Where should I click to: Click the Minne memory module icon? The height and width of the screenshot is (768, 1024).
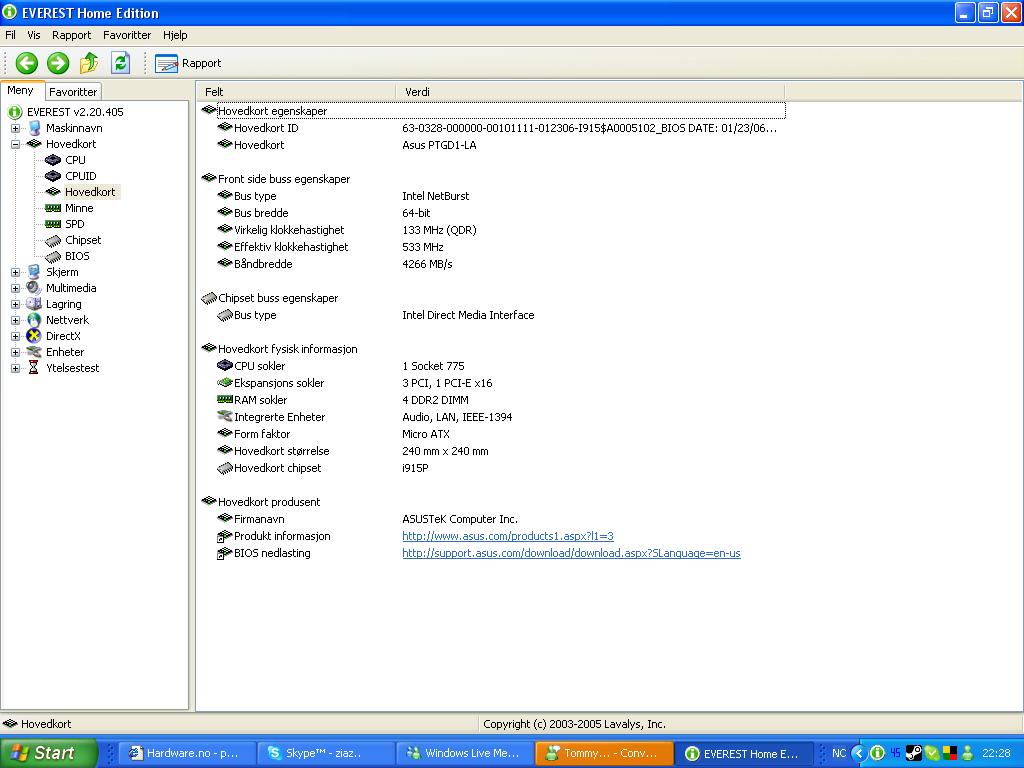coord(53,208)
